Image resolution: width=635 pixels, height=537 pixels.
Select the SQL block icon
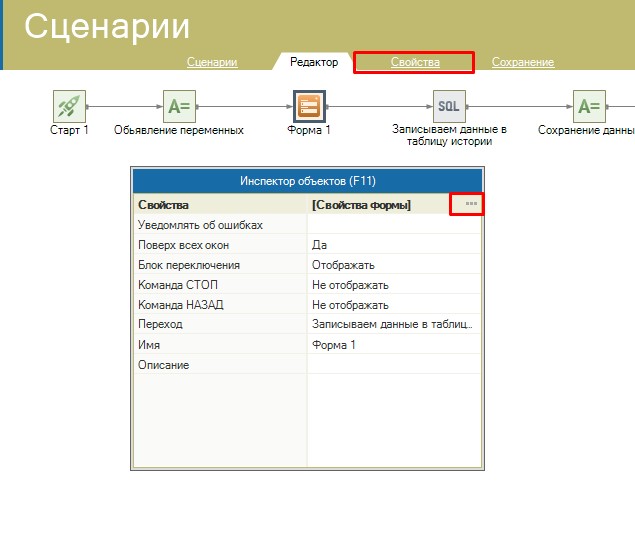click(x=449, y=107)
